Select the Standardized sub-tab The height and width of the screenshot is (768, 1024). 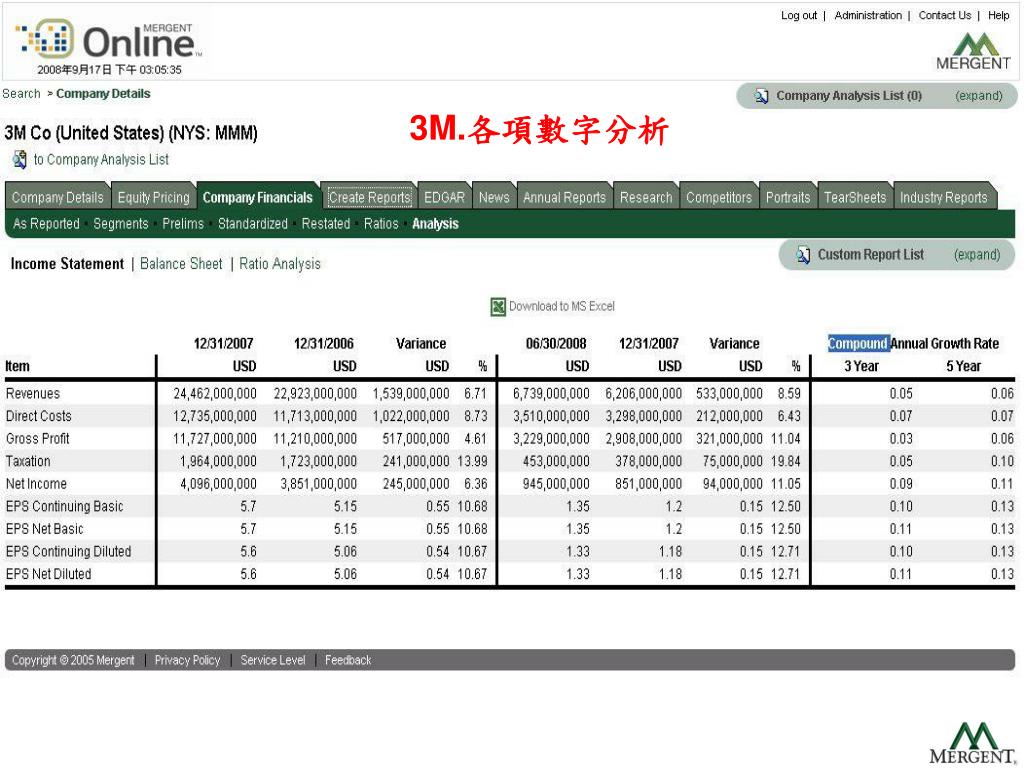coord(253,224)
